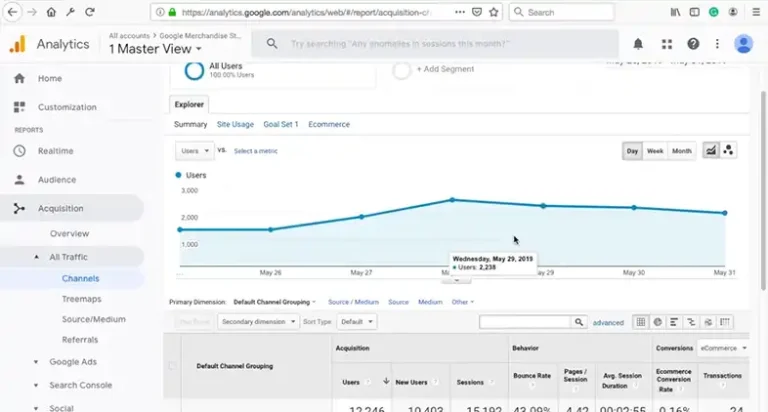Open the Explorer tab
This screenshot has height=412, width=768.
tap(189, 104)
